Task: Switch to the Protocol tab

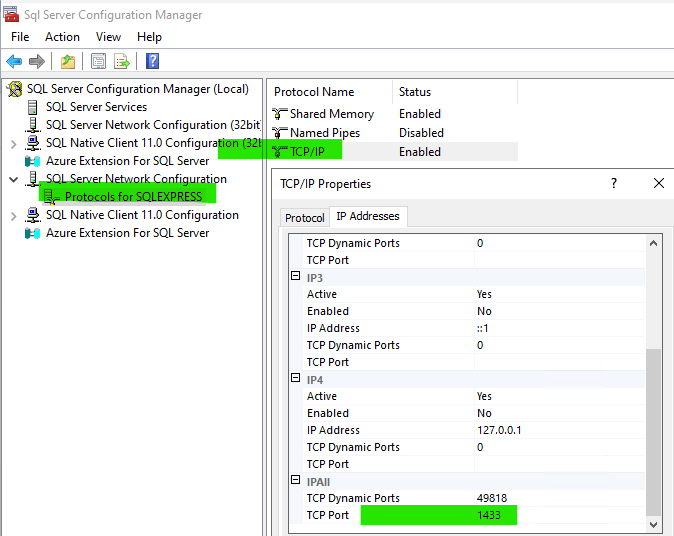Action: (305, 218)
